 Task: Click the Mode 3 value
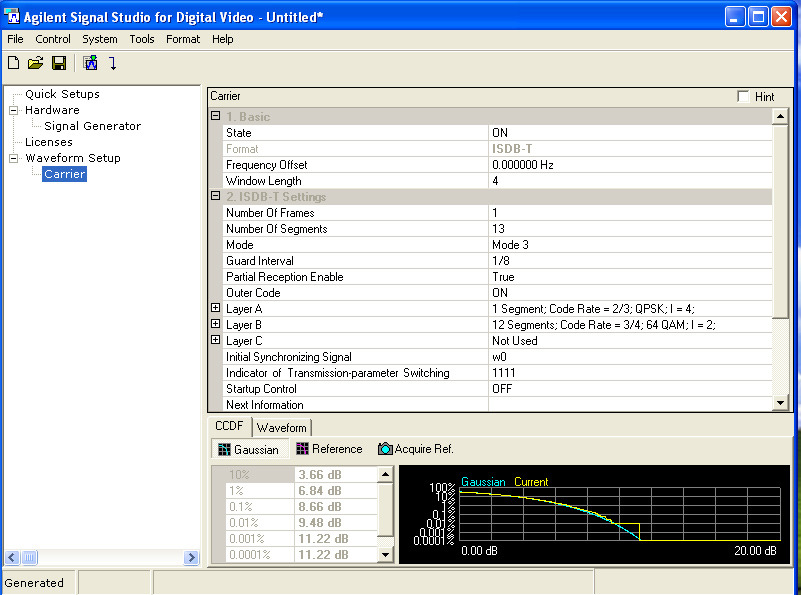point(630,245)
